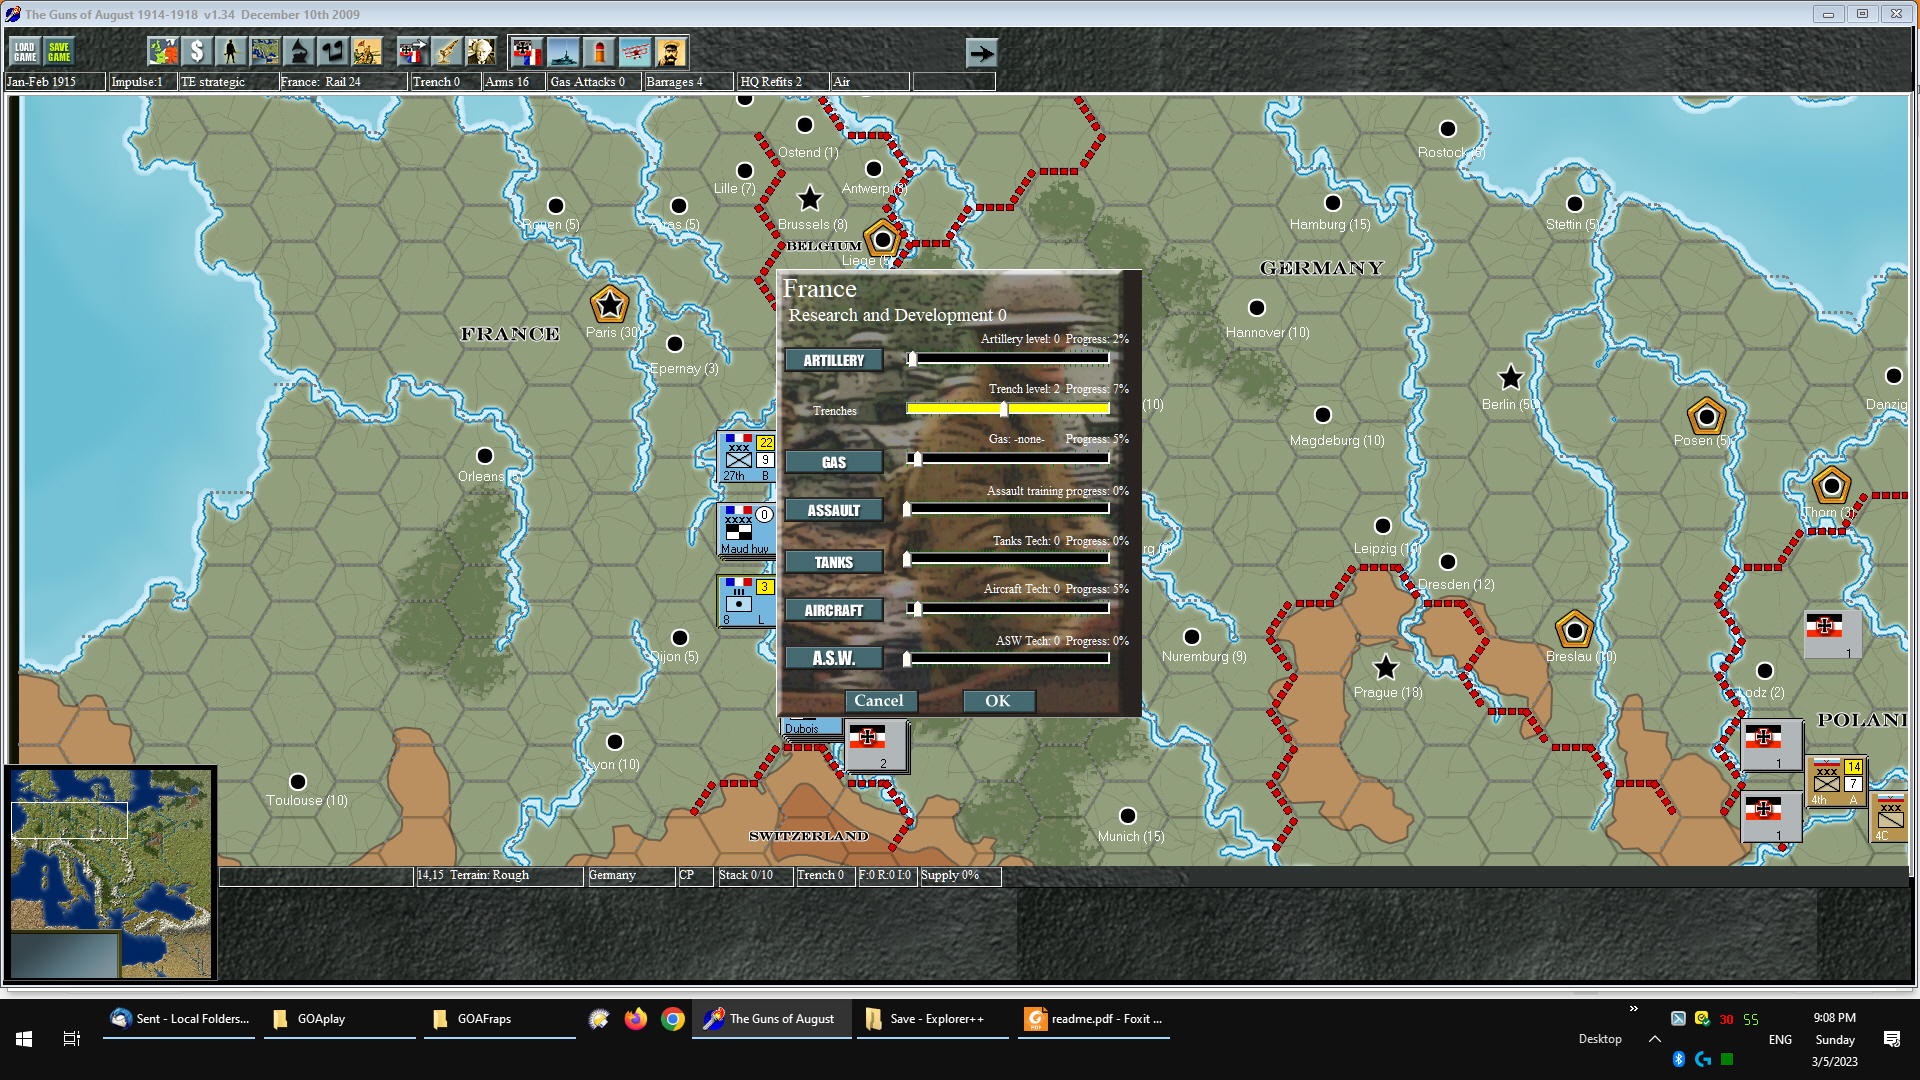
Task: Click the Brussels capital star
Action: coord(810,198)
